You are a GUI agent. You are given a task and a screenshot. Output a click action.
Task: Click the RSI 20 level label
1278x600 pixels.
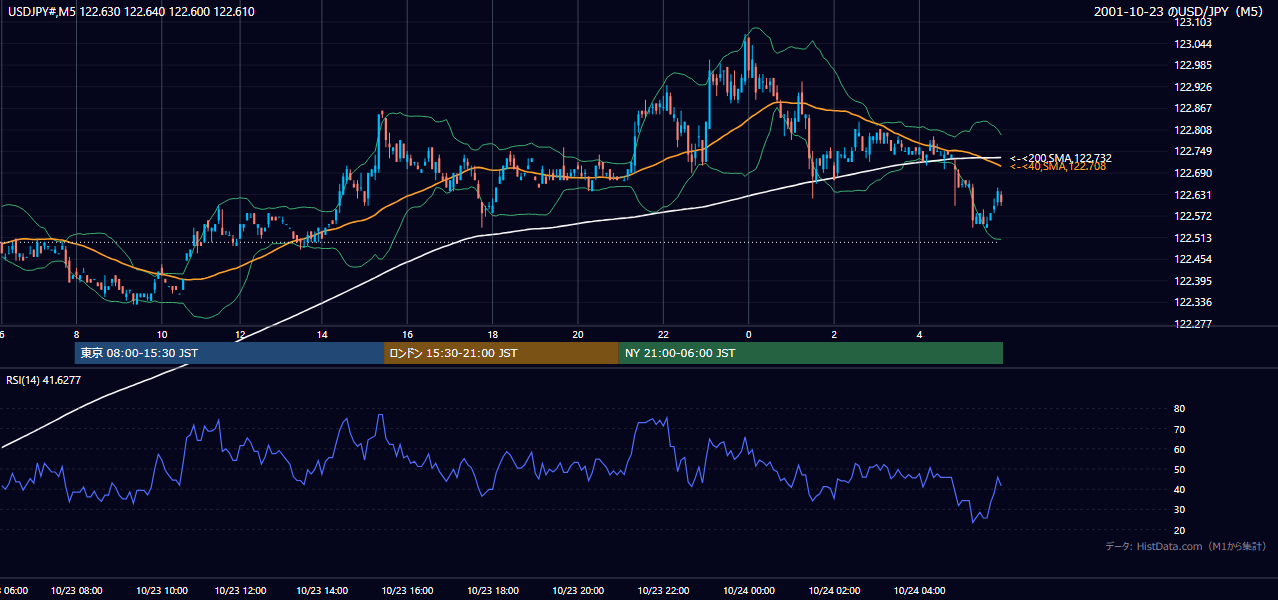[x=1179, y=530]
